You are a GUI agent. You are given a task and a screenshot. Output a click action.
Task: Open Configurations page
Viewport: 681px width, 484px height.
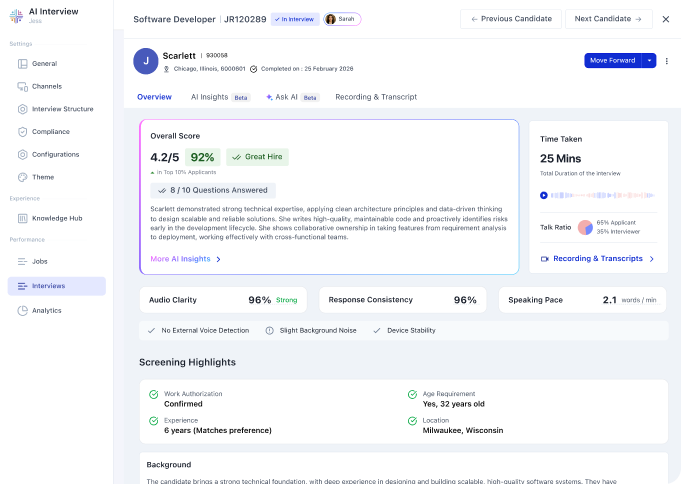[55, 154]
